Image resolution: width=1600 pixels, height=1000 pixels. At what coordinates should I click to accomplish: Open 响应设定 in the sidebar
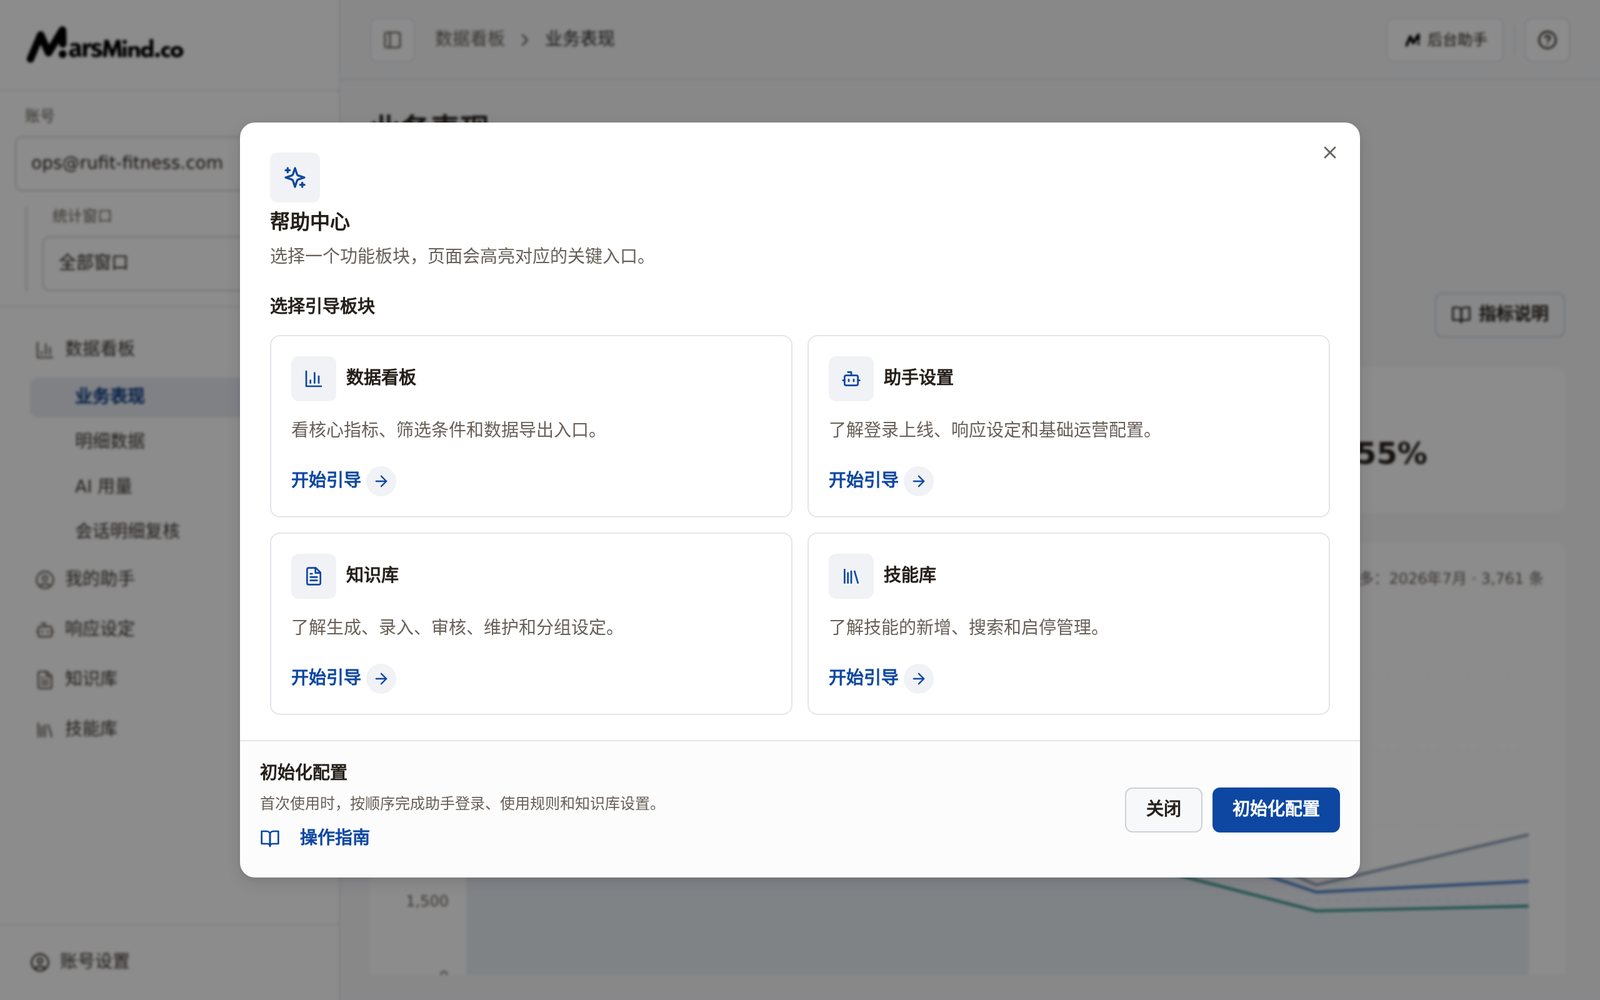tap(99, 629)
